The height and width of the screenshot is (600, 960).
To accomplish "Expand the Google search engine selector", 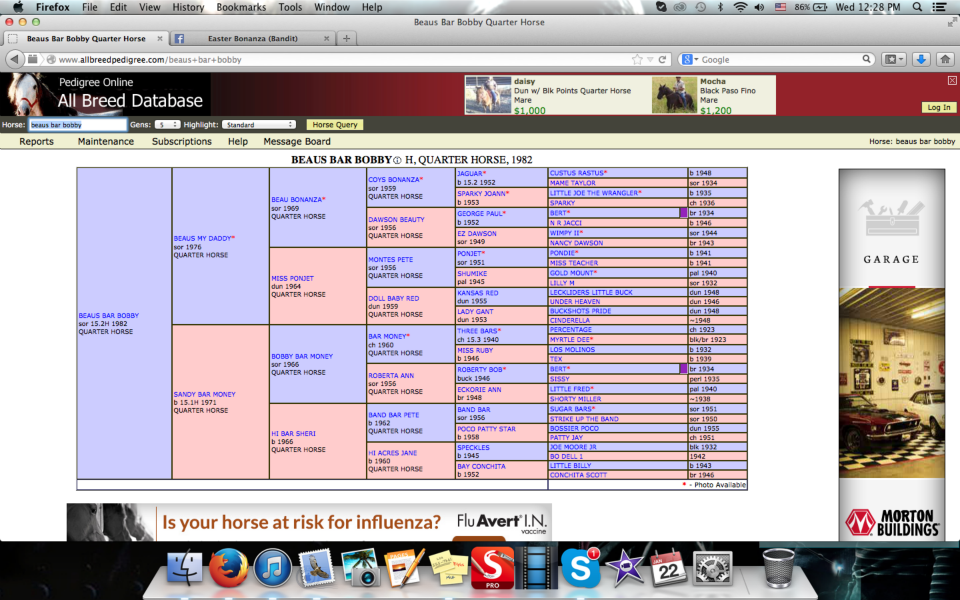I will click(x=690, y=59).
